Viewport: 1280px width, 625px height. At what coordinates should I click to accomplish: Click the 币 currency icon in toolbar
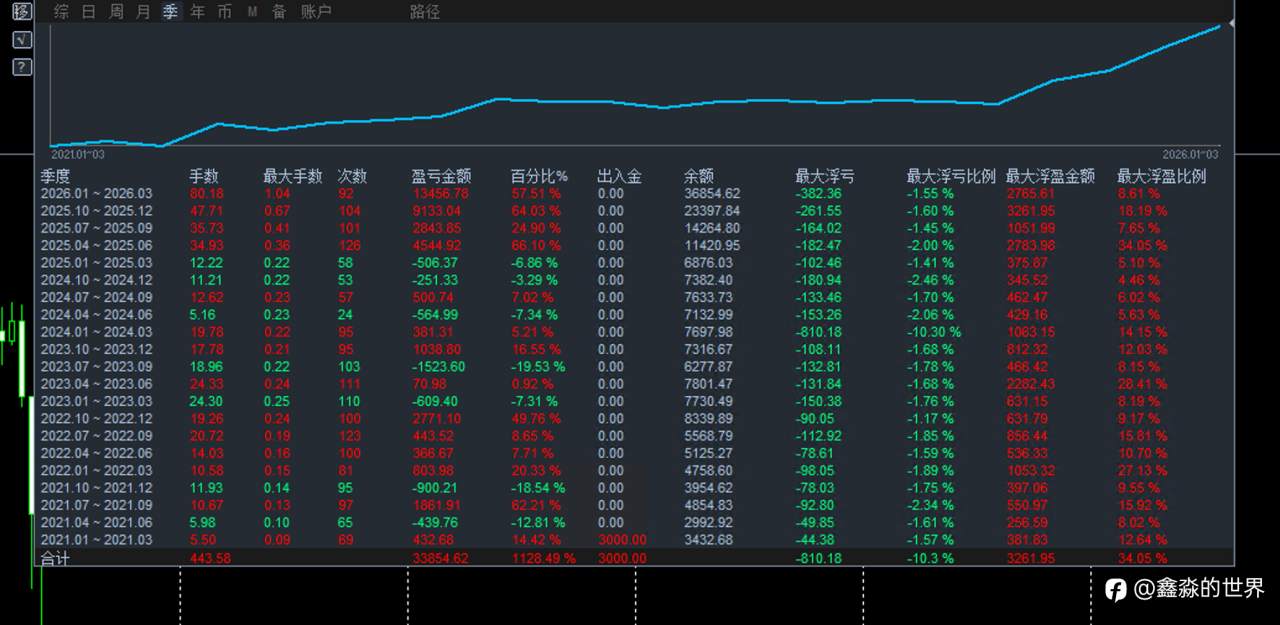(224, 12)
